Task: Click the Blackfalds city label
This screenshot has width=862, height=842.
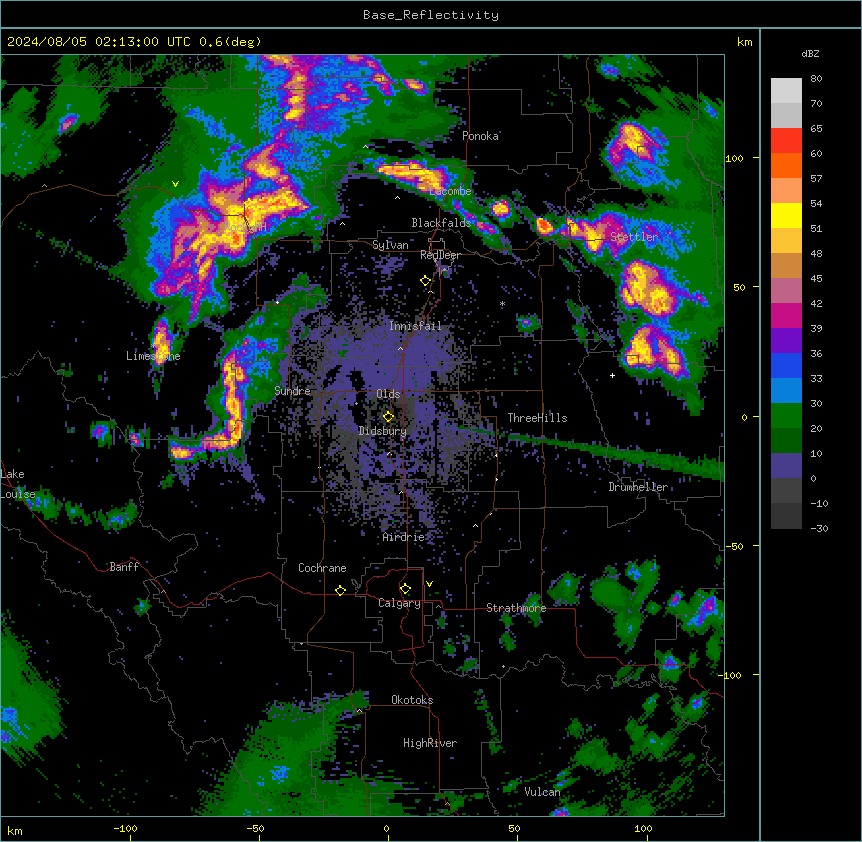Action: click(441, 223)
